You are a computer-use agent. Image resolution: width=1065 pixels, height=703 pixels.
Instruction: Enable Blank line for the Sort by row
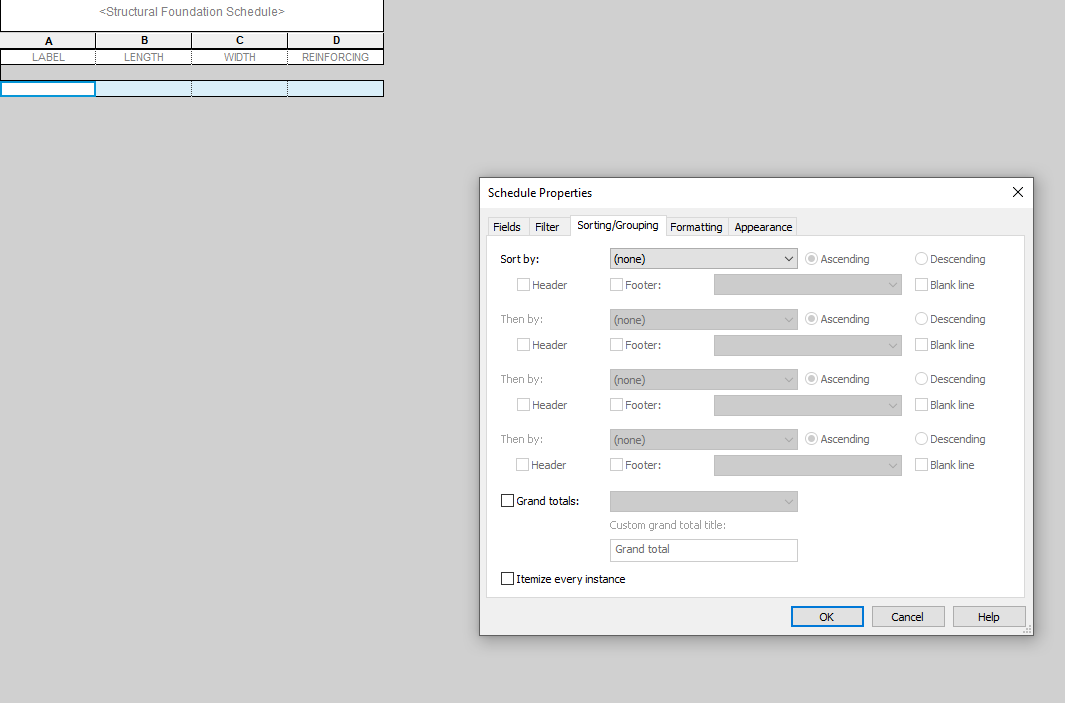coord(921,284)
